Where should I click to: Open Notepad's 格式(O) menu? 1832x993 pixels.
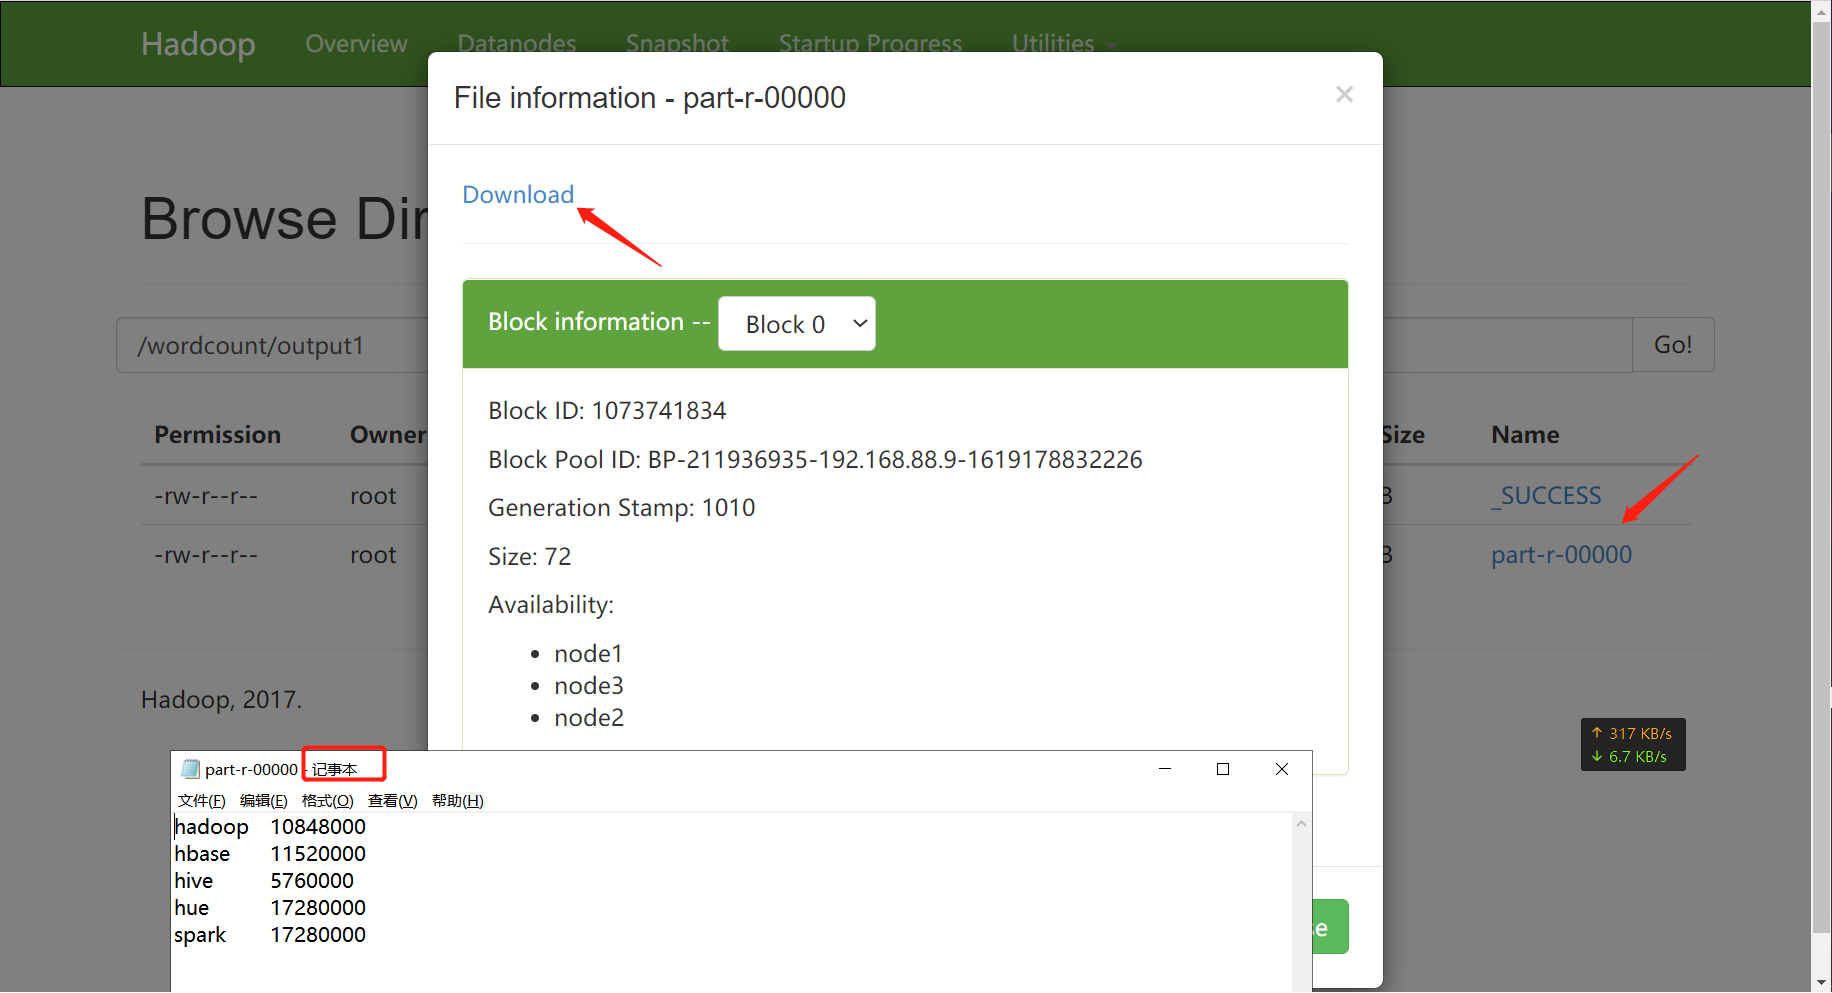328,801
